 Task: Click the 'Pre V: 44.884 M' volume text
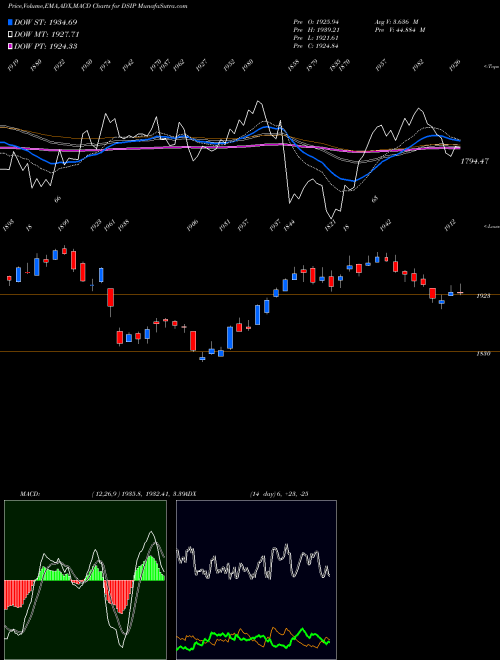click(400, 30)
